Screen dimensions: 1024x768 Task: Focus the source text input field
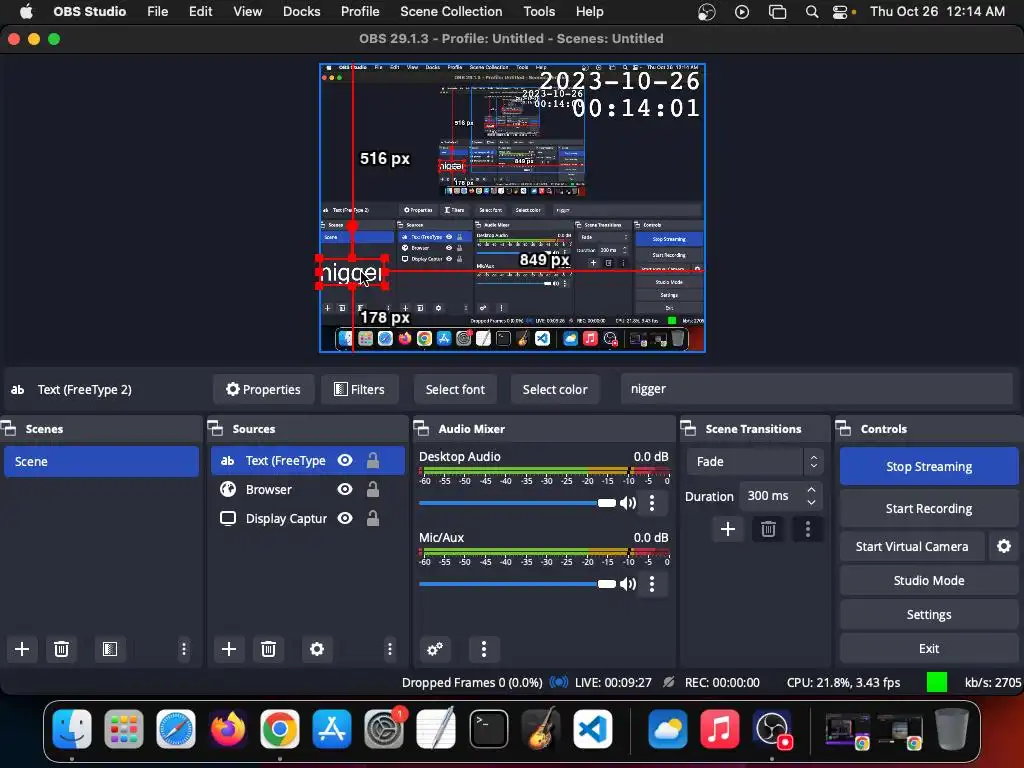coord(816,389)
